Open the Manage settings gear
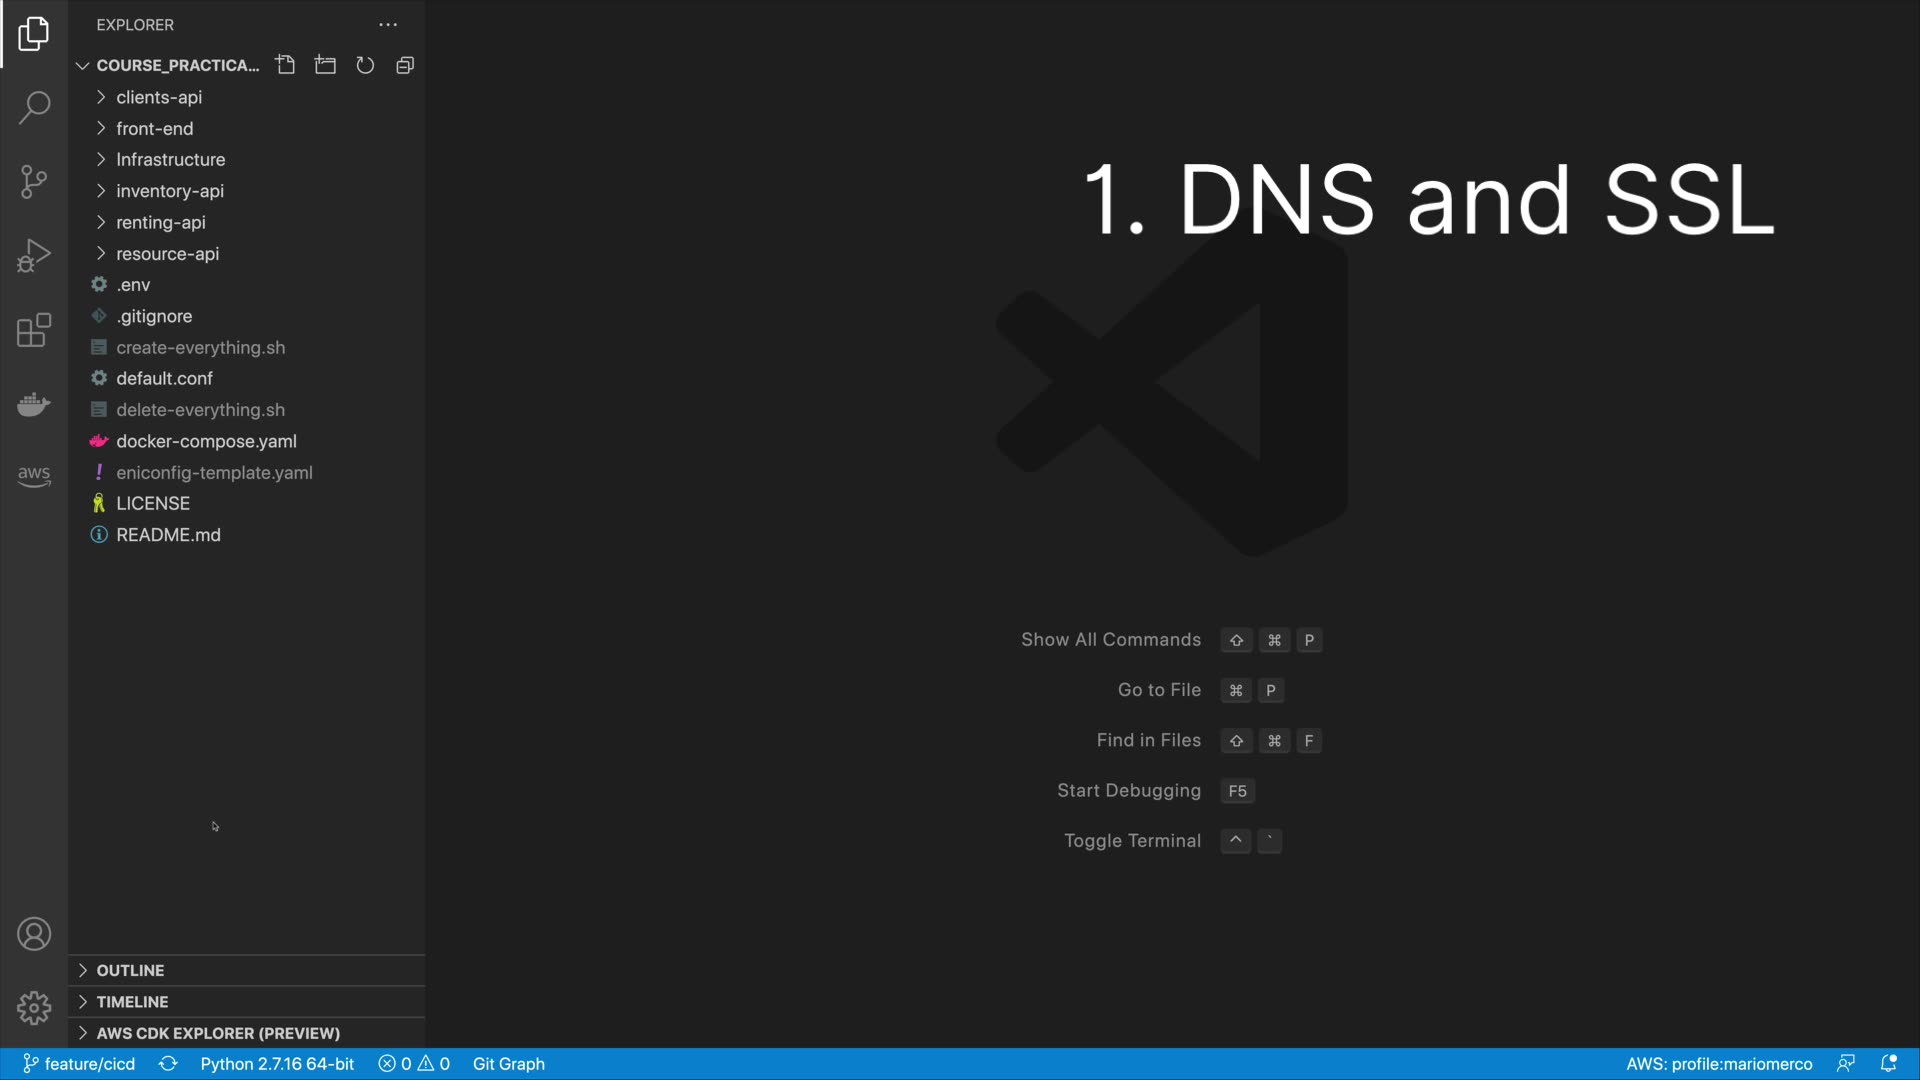The image size is (1920, 1080). [34, 1008]
